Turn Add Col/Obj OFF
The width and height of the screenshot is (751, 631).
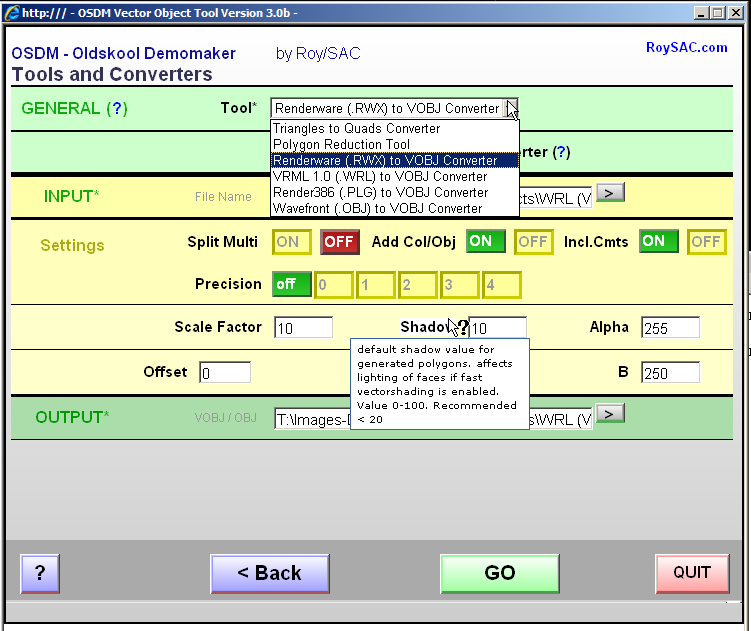click(x=534, y=242)
